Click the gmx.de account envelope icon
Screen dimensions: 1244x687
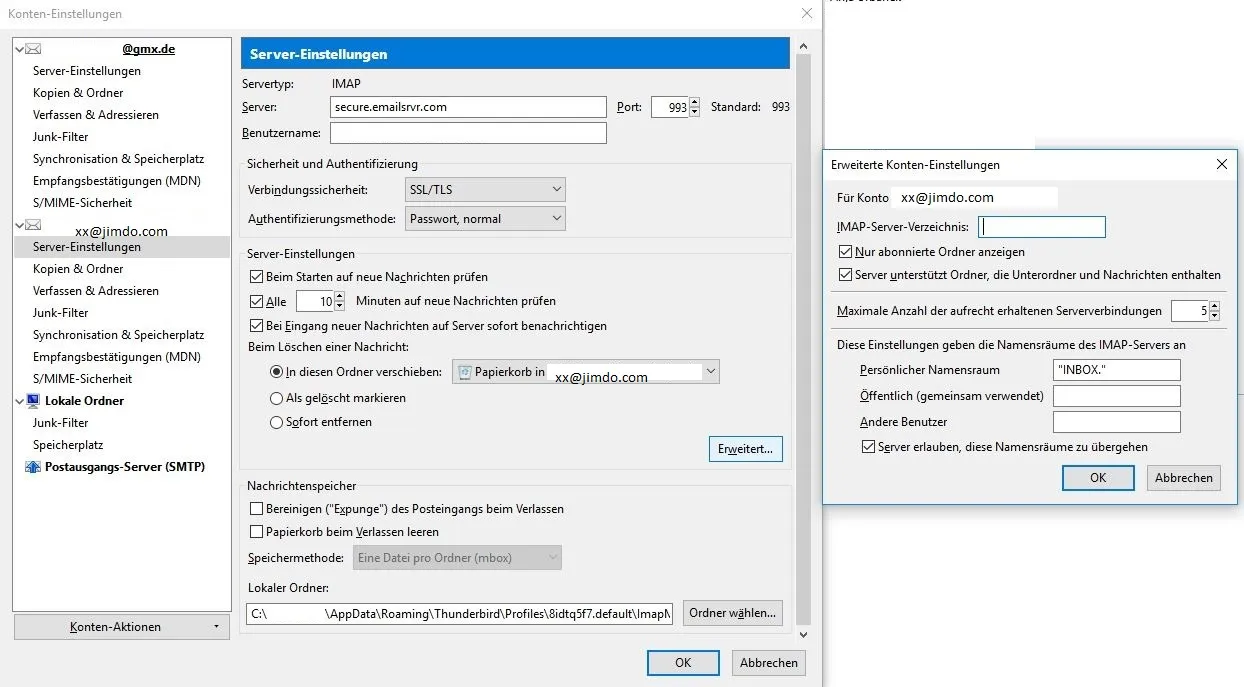33,48
